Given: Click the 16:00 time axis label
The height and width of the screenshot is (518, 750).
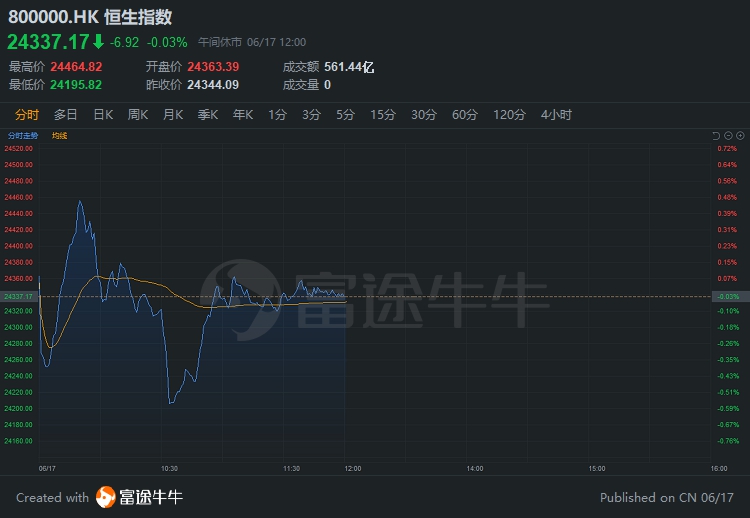Looking at the screenshot, I should point(719,469).
